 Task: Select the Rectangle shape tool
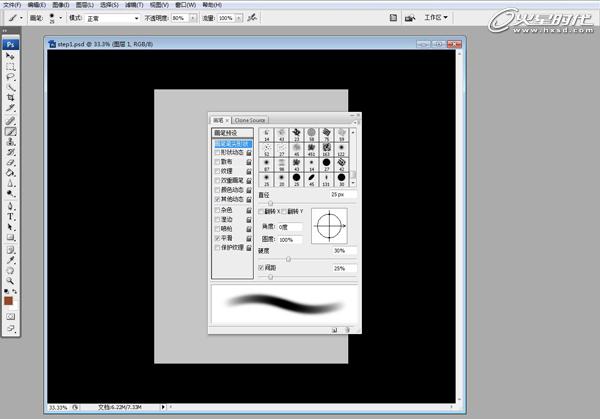point(10,238)
